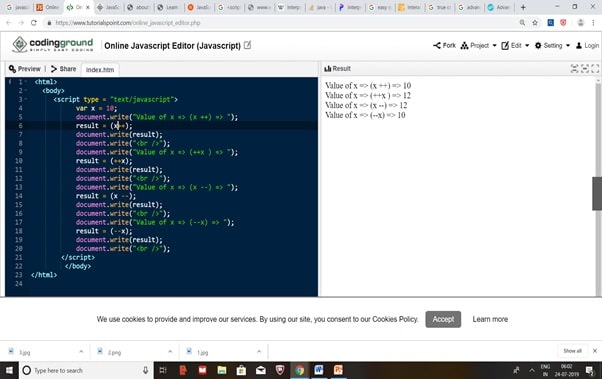Click code line 6 result = (x++)
The height and width of the screenshot is (379, 602).
(x=104, y=126)
